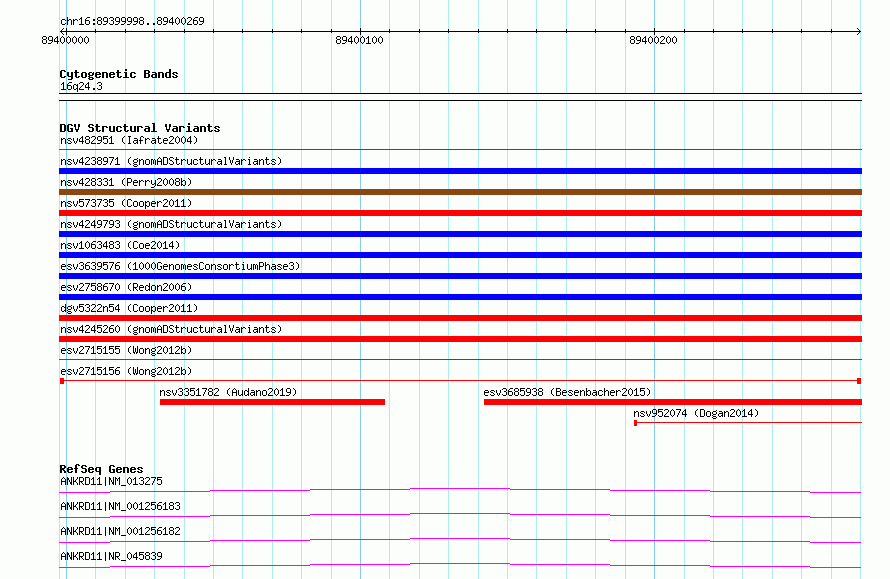
Task: Click the red bar of nsv573735
Action: coord(460,213)
